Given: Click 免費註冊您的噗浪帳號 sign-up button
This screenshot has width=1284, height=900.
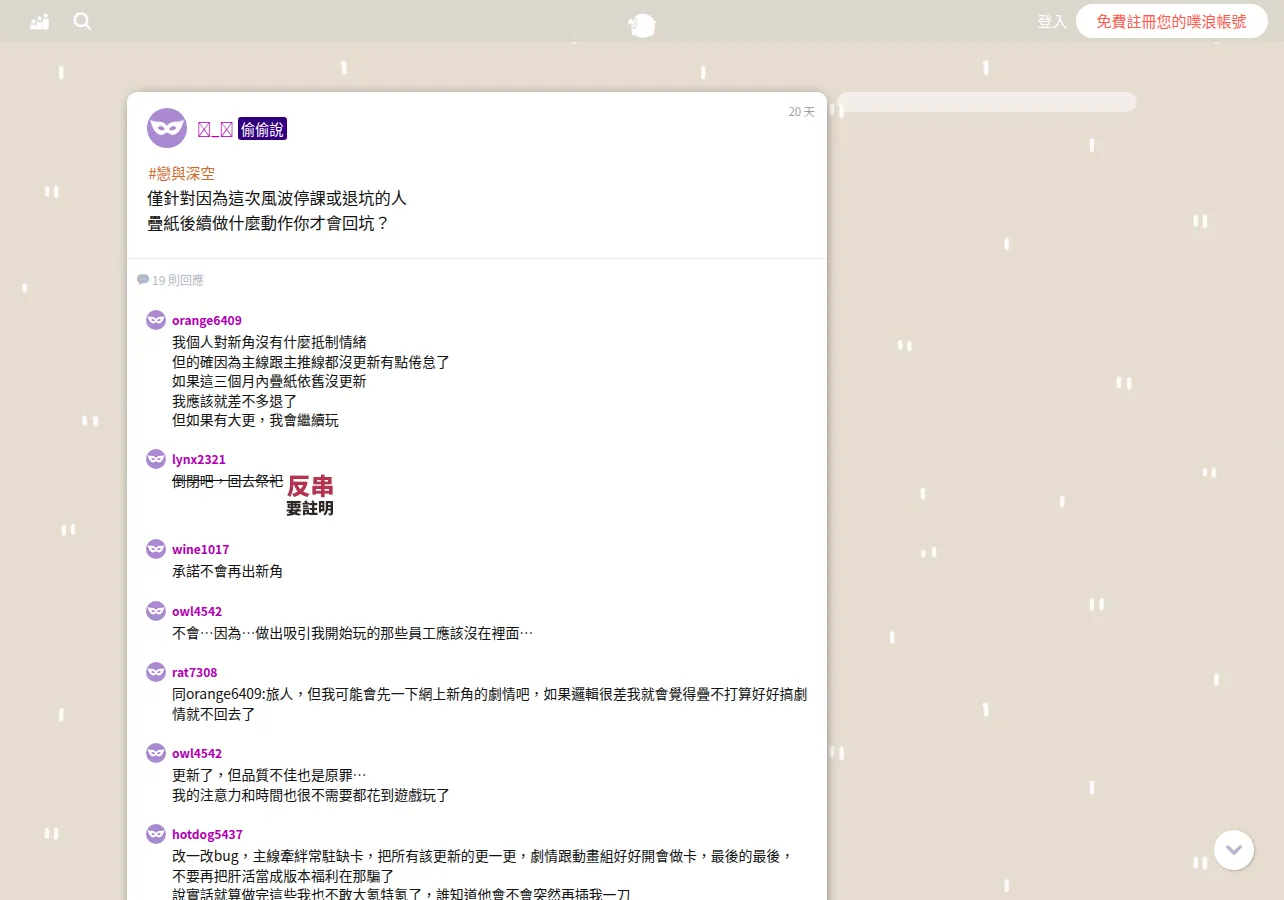Looking at the screenshot, I should click(1171, 21).
